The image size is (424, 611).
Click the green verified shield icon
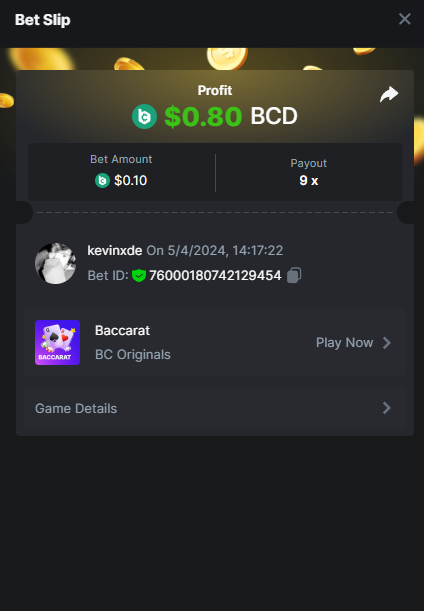pyautogui.click(x=139, y=275)
